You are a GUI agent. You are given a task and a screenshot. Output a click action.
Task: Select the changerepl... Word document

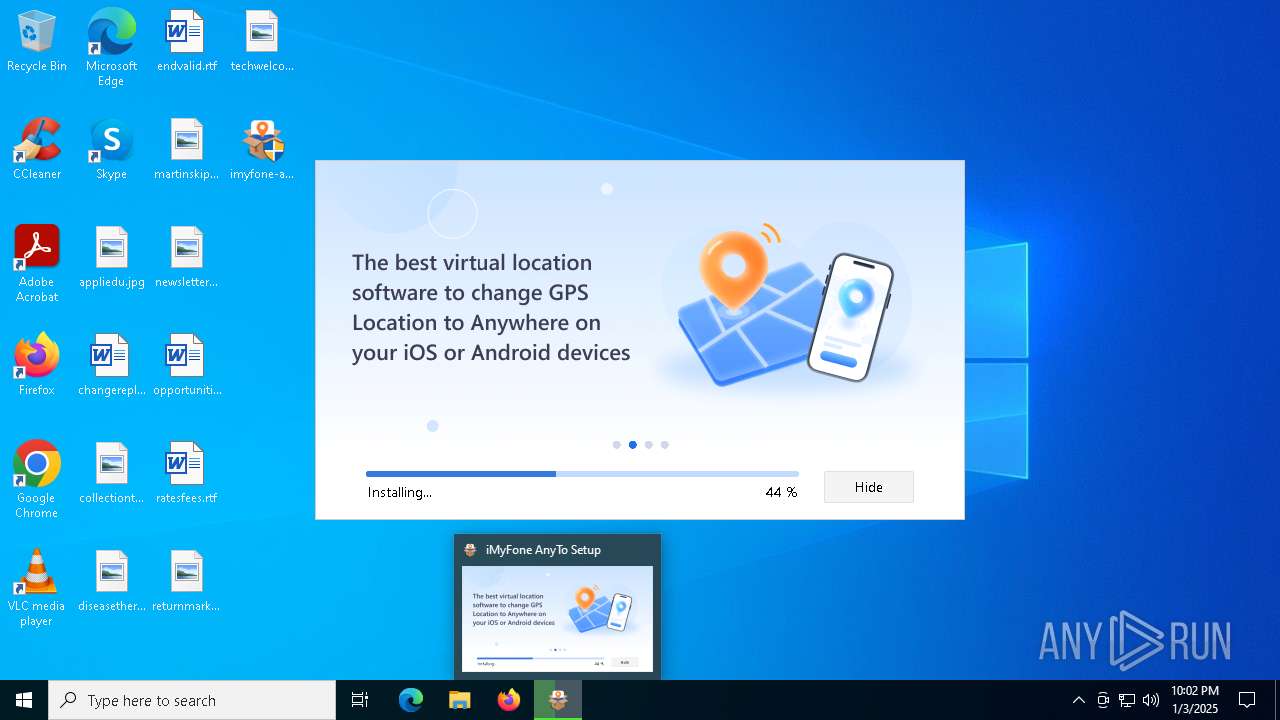tap(111, 366)
